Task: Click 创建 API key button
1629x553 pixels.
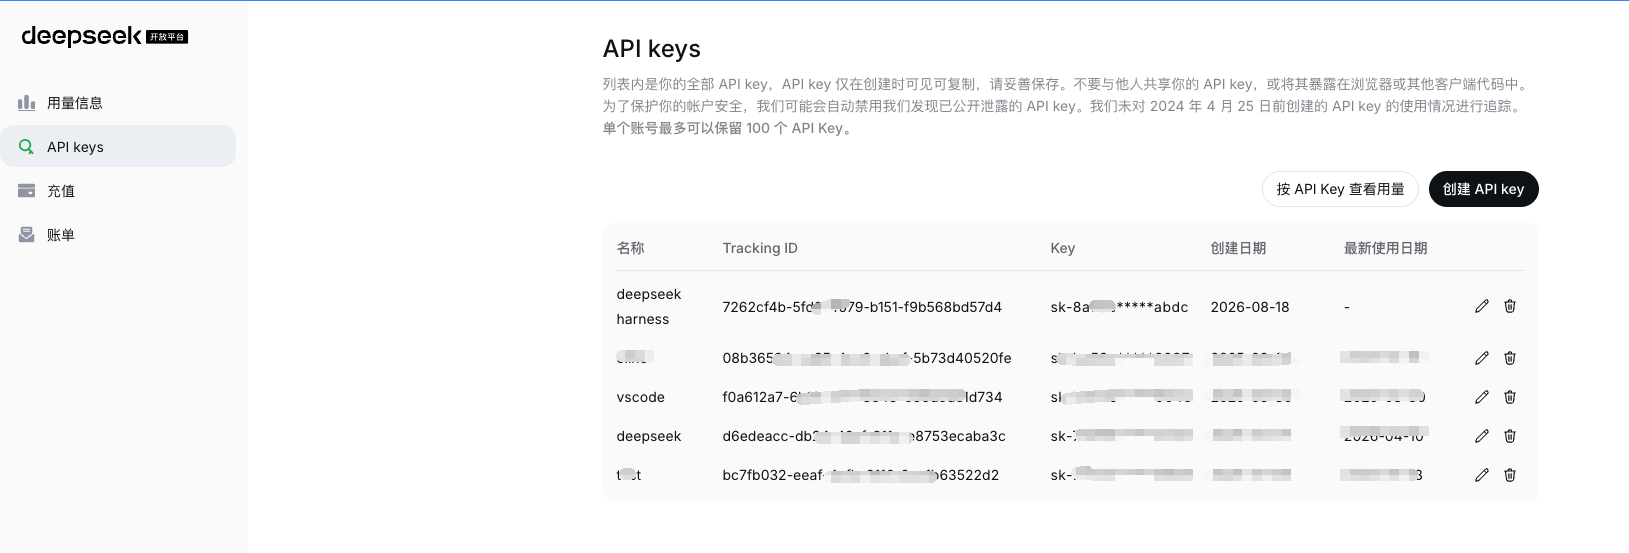Action: (x=1483, y=189)
